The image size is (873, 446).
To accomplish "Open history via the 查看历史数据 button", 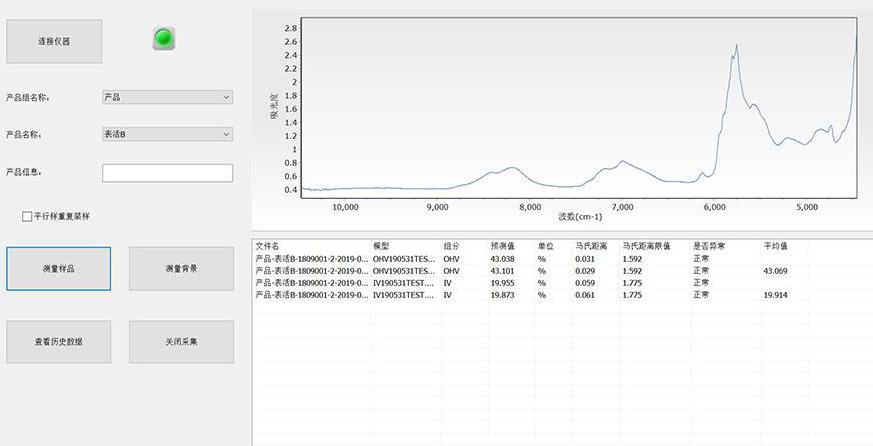I will (58, 342).
